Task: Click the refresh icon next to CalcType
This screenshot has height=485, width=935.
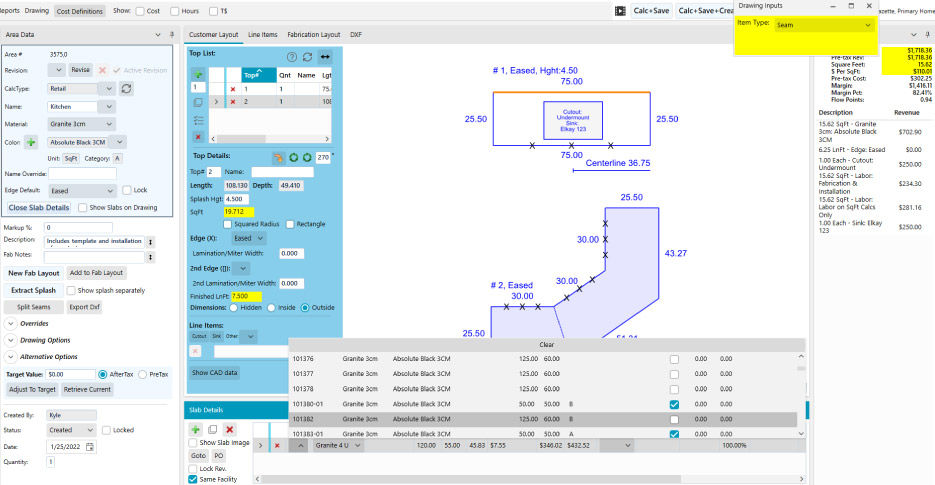Action: (x=127, y=88)
